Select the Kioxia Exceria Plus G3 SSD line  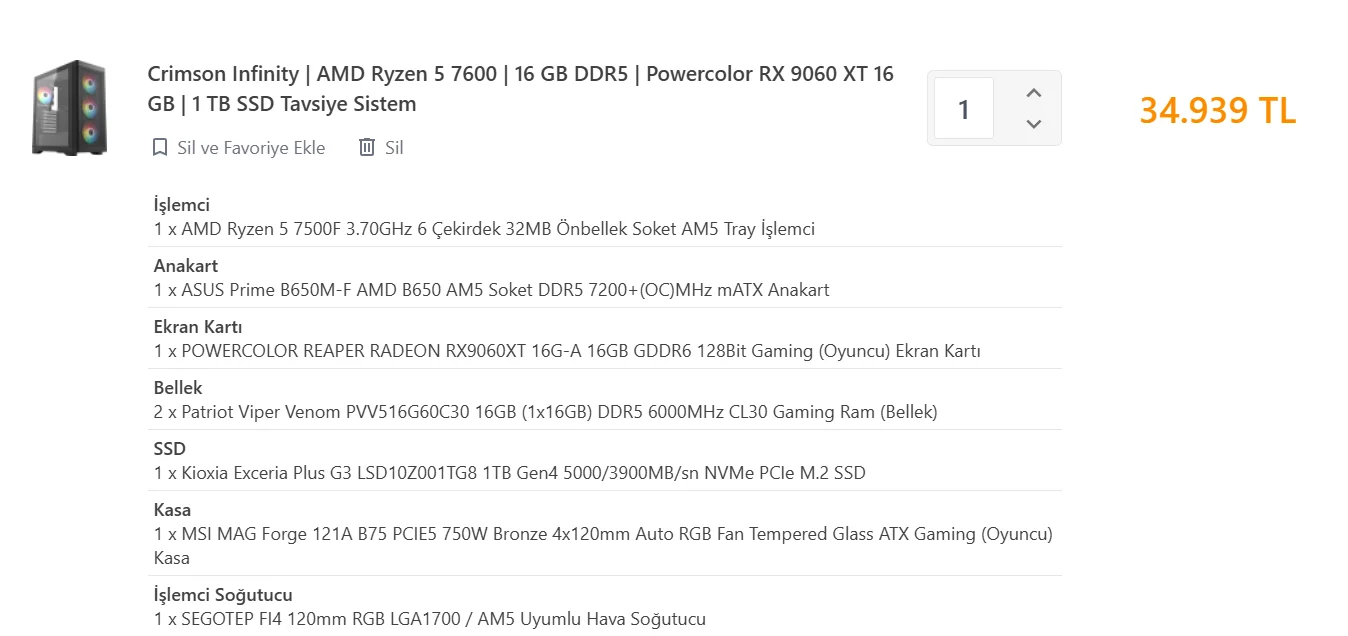[x=509, y=473]
